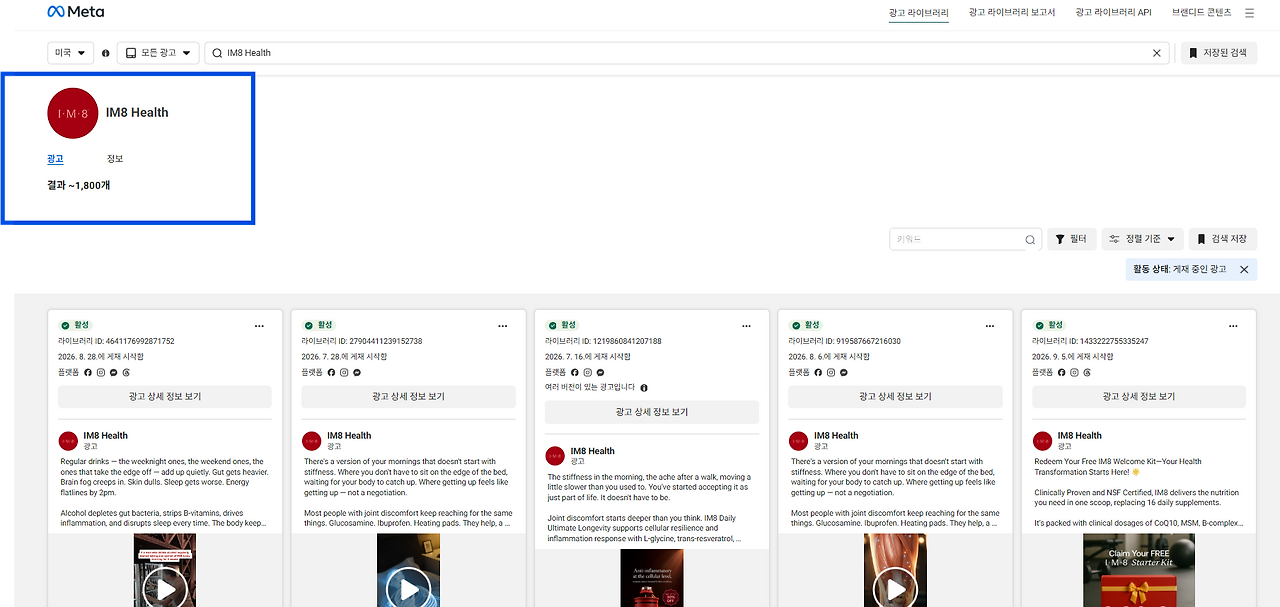Click the Messenger icon on ad 27904411239152738
The height and width of the screenshot is (607, 1280).
(357, 372)
